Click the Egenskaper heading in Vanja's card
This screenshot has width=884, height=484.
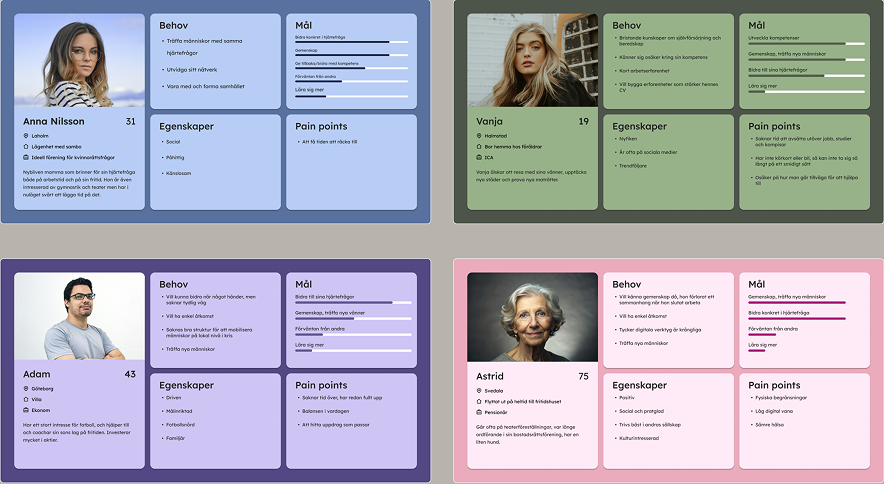coord(639,127)
